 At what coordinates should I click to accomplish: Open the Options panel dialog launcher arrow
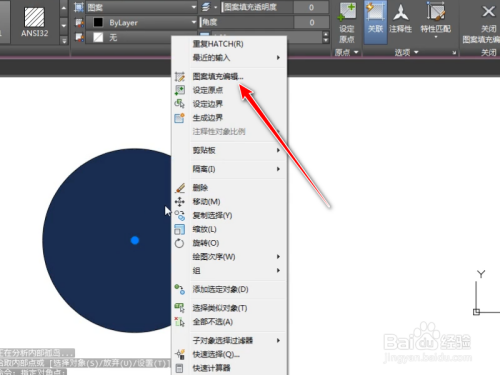pyautogui.click(x=454, y=53)
